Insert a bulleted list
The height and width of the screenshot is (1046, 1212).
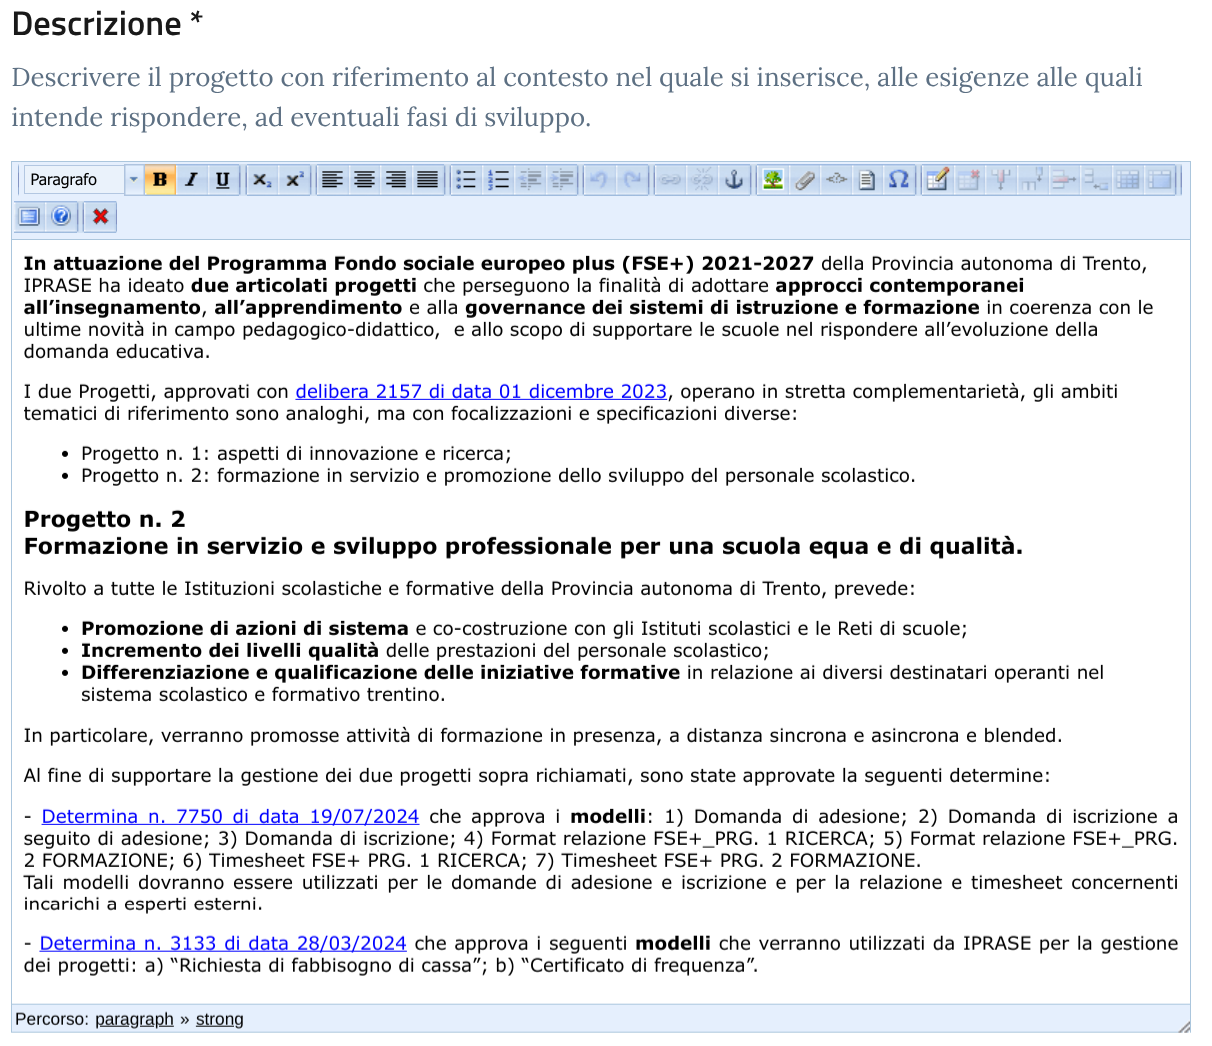466,180
